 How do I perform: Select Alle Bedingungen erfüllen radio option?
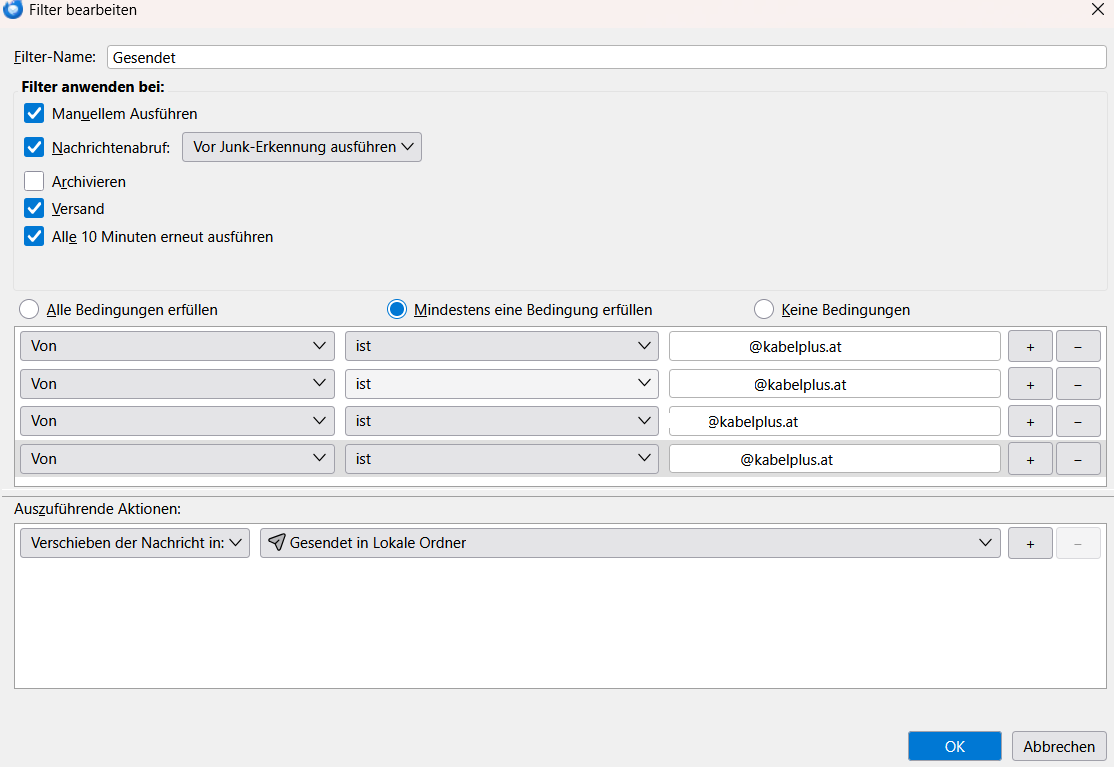pyautogui.click(x=30, y=309)
